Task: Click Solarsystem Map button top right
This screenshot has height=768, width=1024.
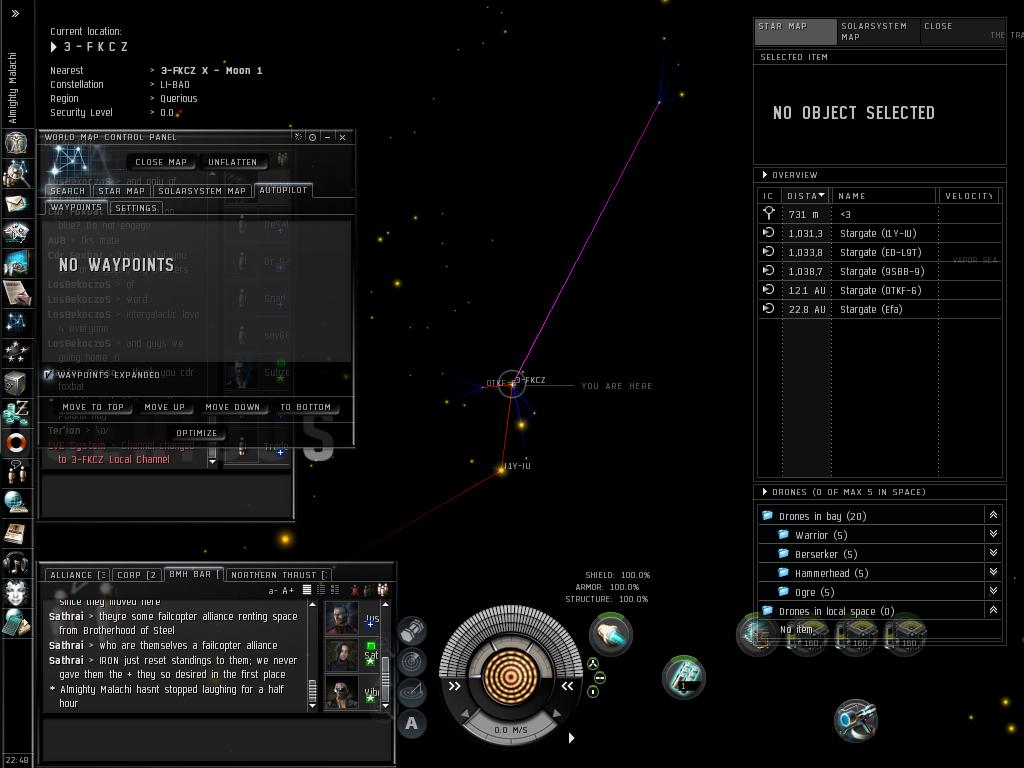Action: 878,31
